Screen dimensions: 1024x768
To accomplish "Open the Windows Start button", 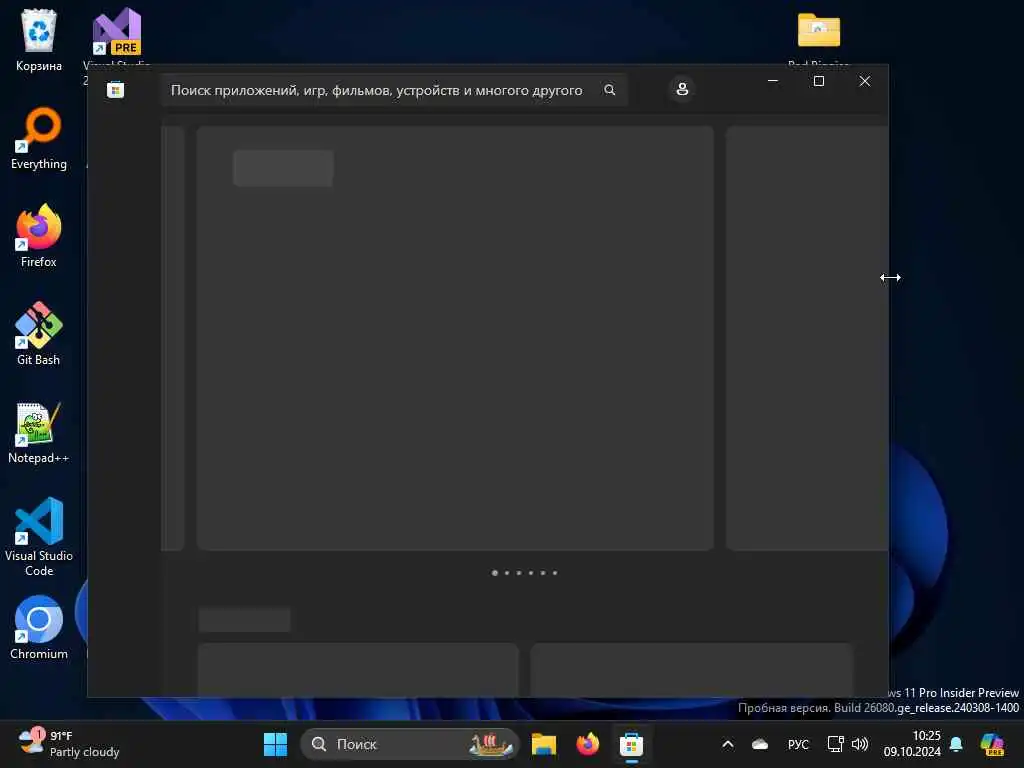I will [x=275, y=744].
